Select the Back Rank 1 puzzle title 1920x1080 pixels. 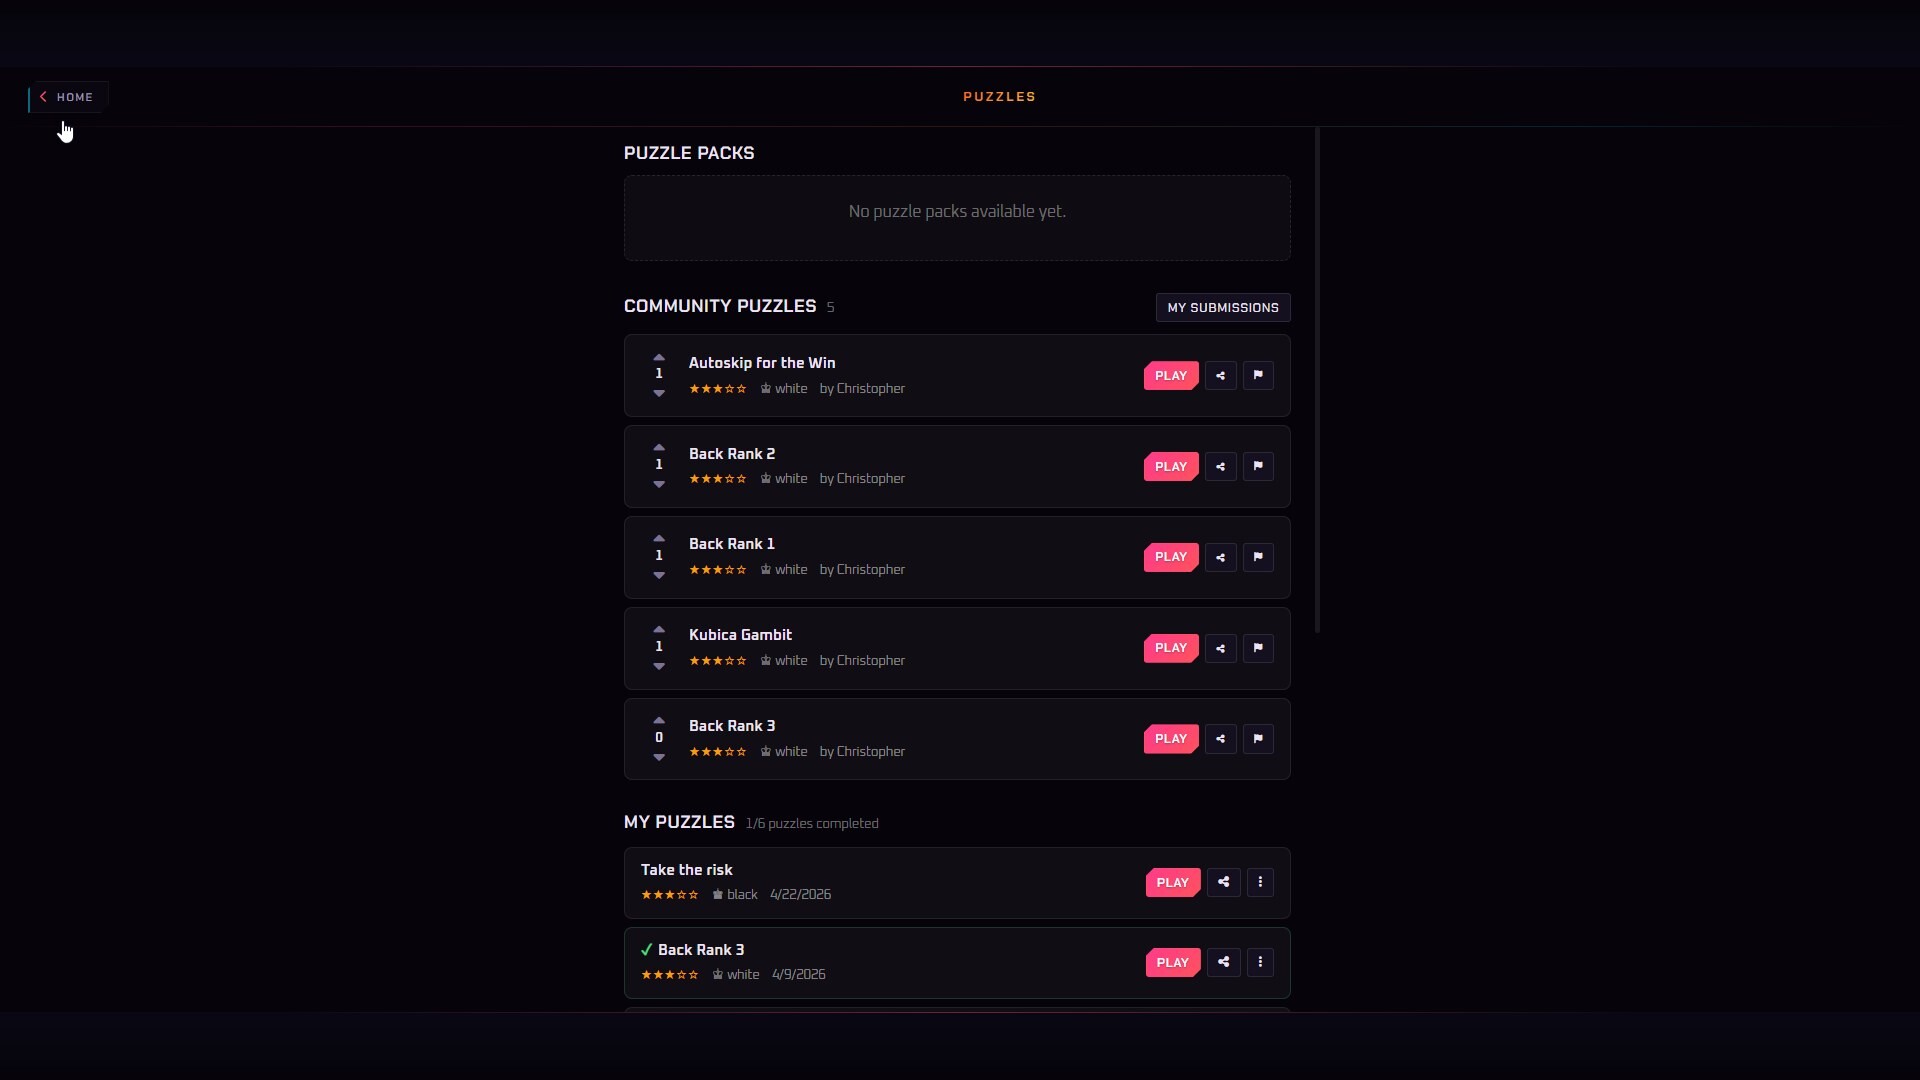(x=732, y=544)
